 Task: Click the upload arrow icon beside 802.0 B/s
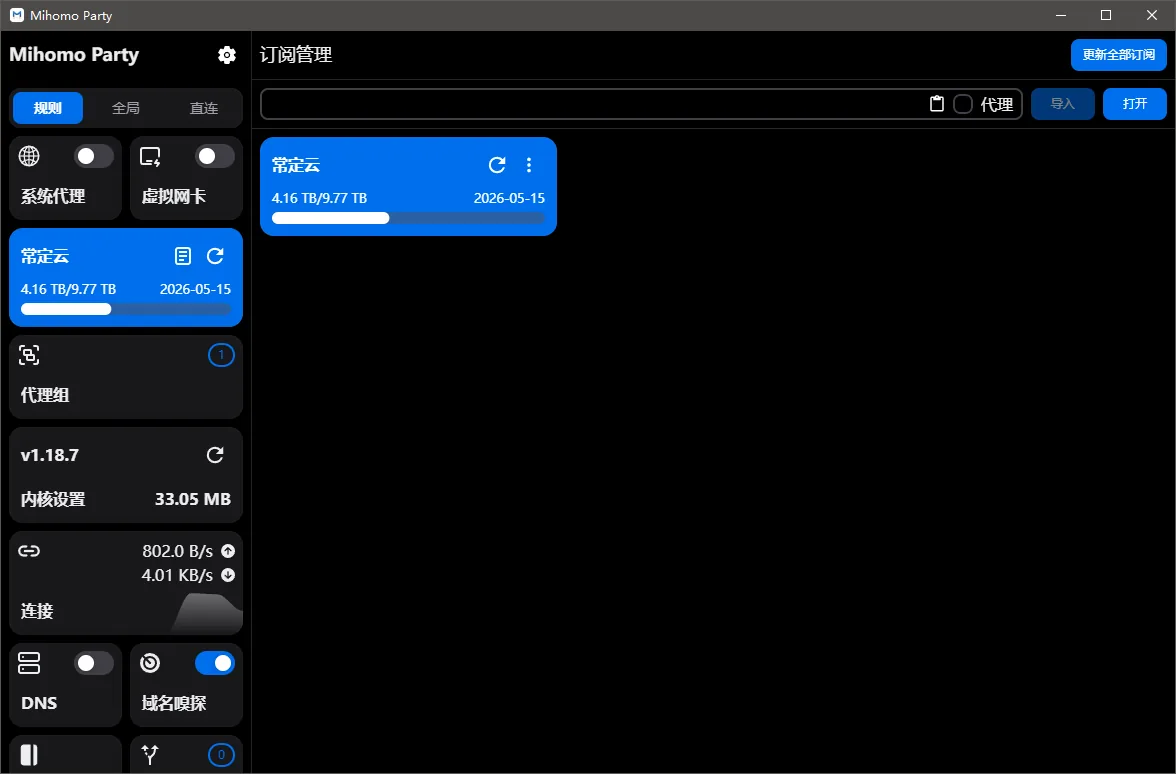[x=228, y=551]
